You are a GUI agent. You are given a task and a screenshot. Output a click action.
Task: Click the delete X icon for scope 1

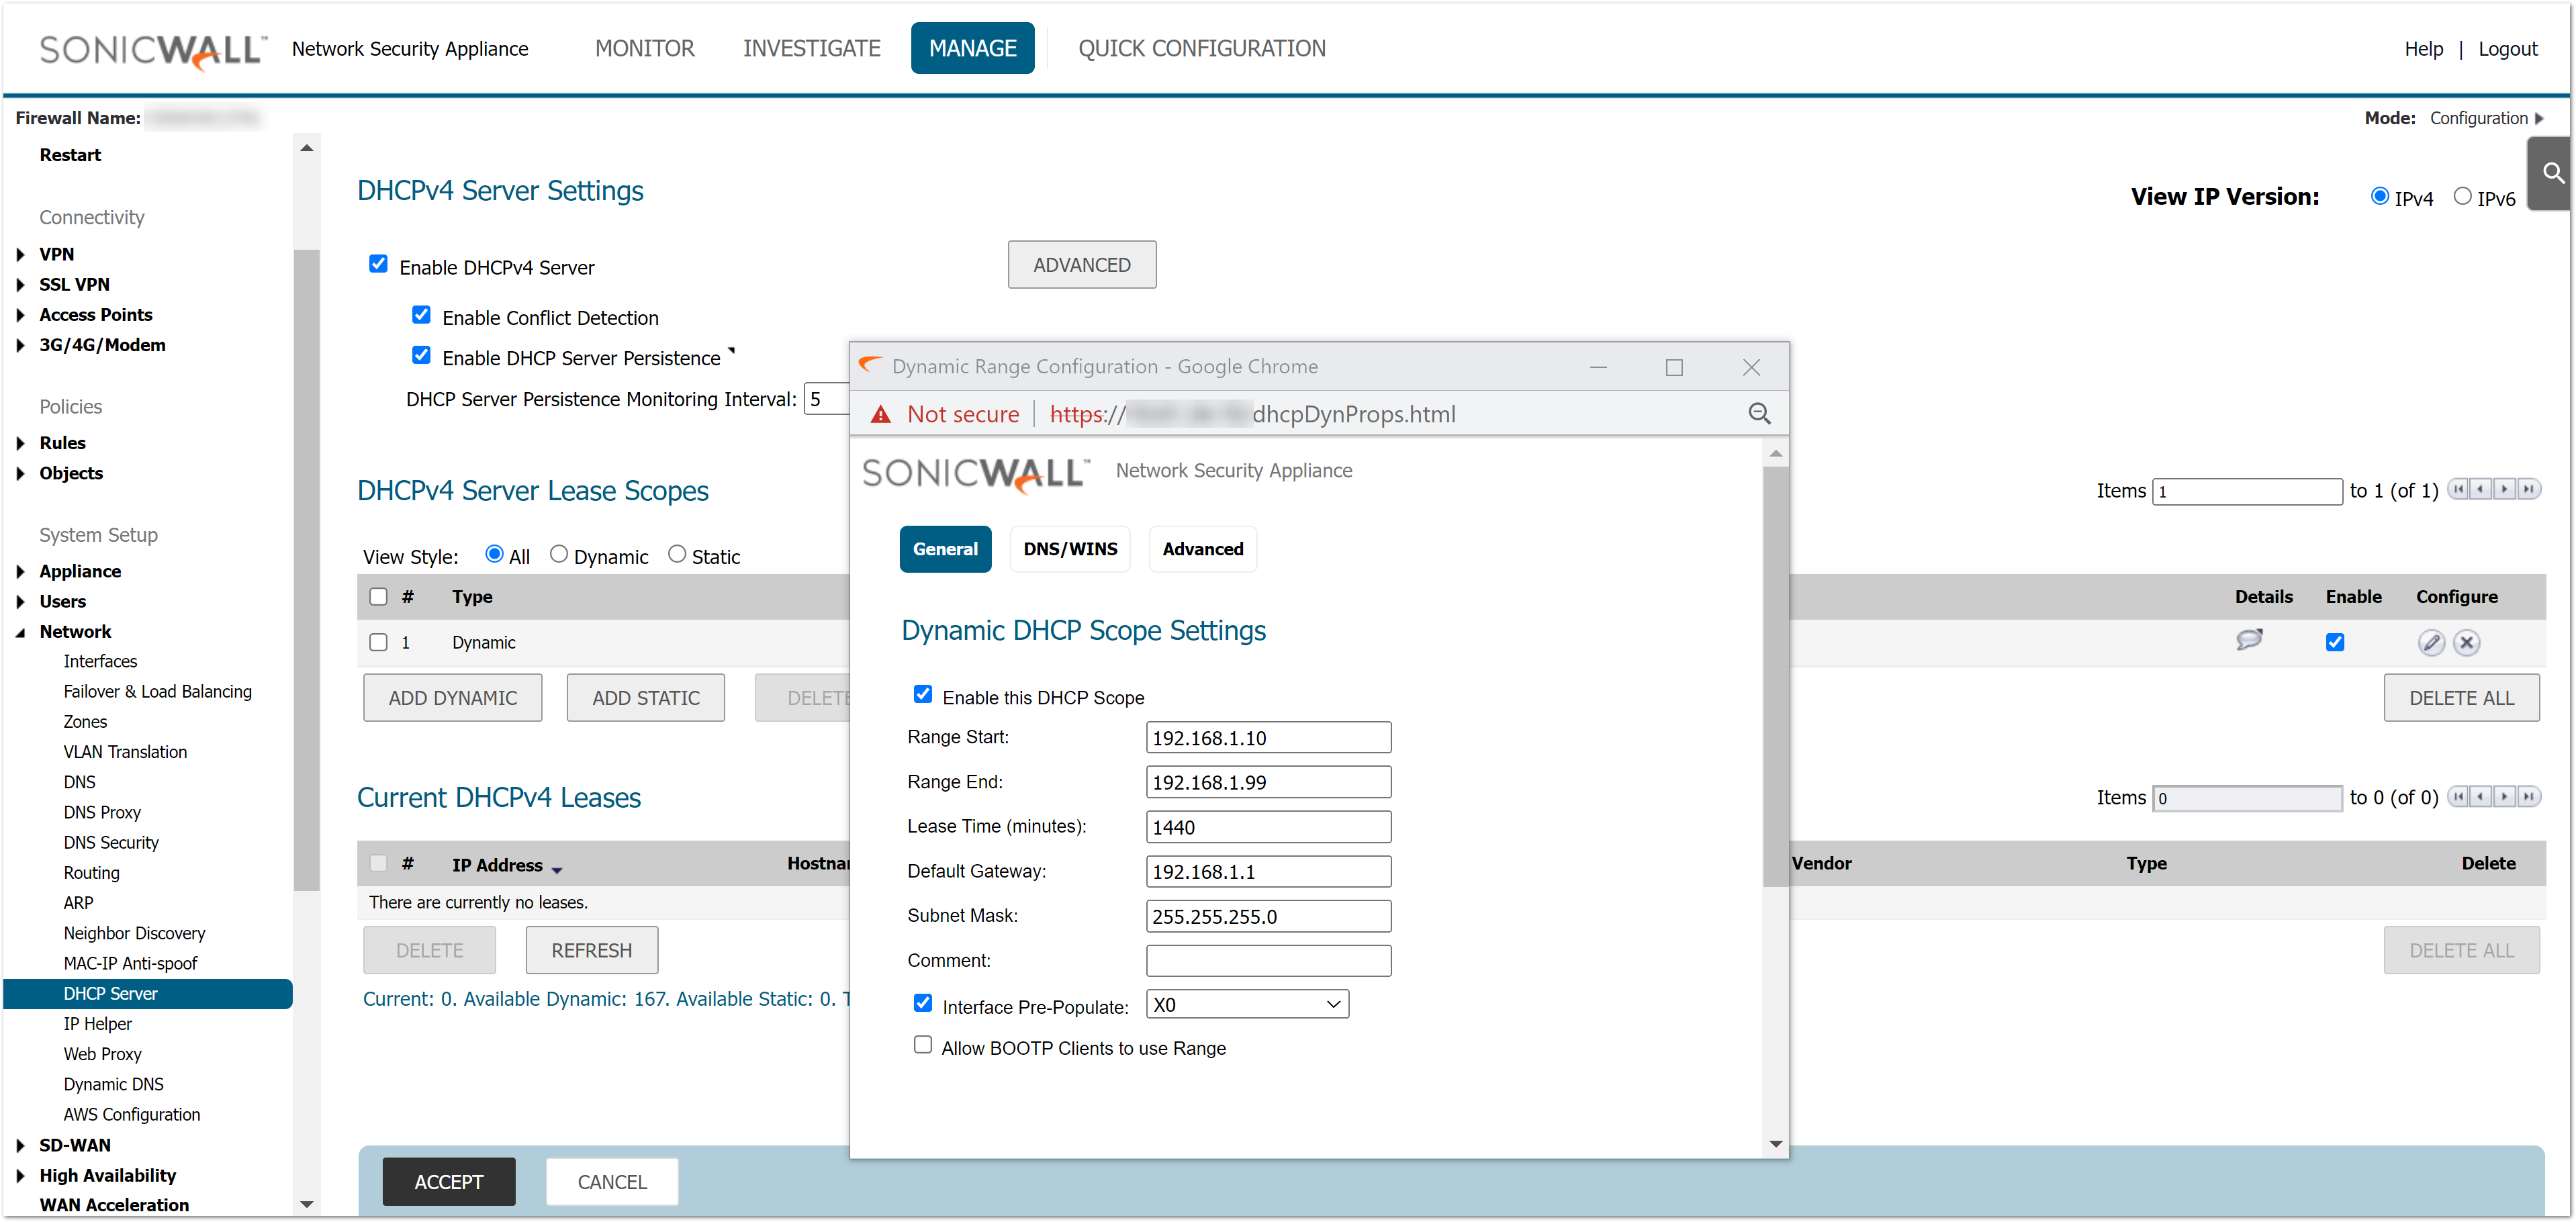coord(2466,643)
